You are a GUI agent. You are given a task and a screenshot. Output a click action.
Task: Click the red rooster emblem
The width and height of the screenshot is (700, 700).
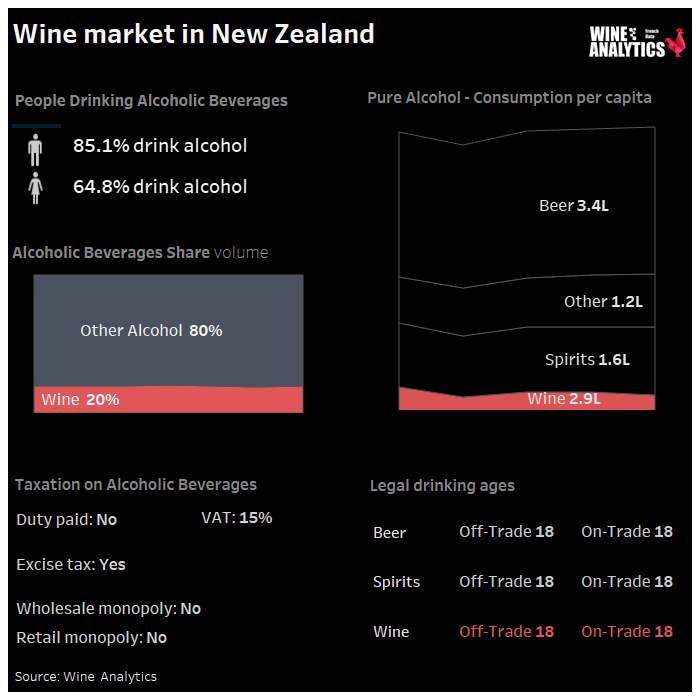coord(675,42)
